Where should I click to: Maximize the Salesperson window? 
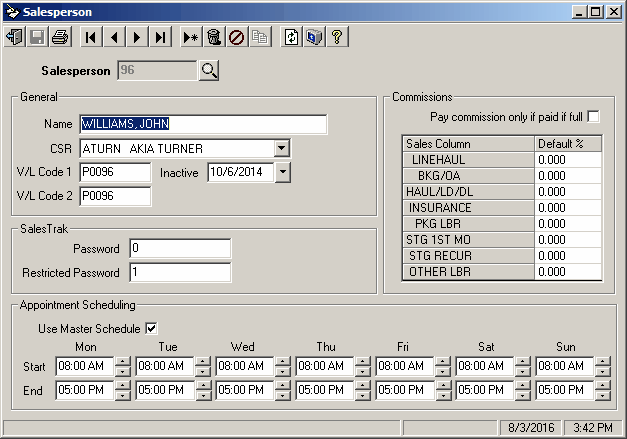(595, 12)
